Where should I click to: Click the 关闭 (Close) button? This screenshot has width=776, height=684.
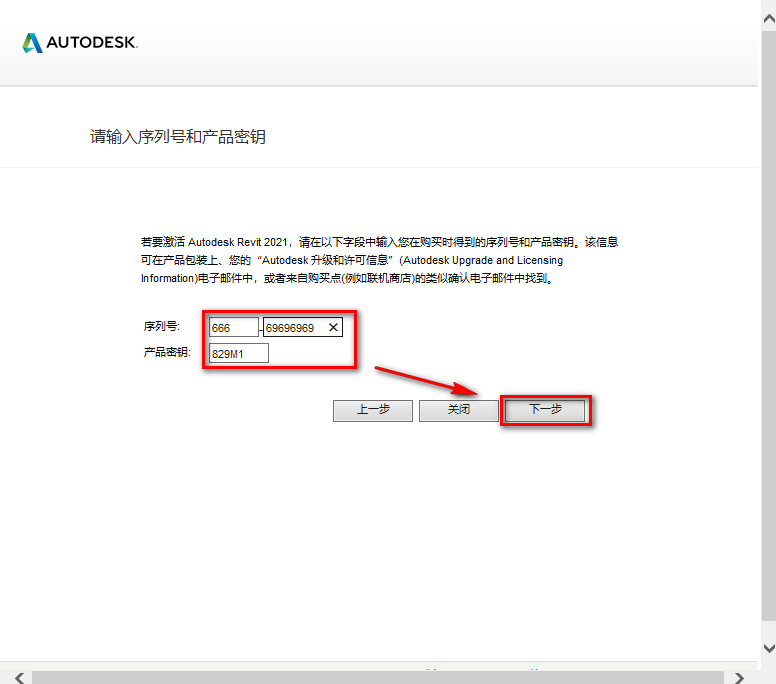click(x=458, y=410)
